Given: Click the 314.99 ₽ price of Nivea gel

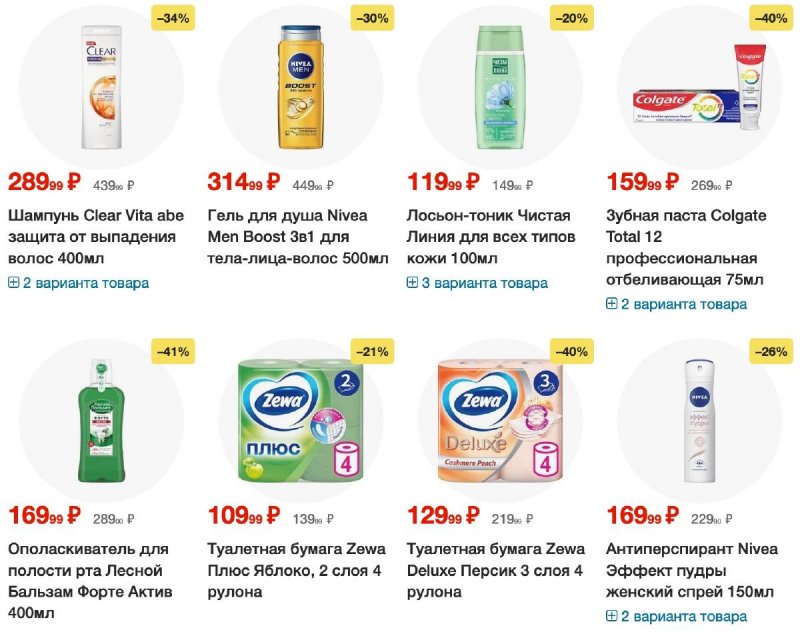Looking at the screenshot, I should coord(244,182).
